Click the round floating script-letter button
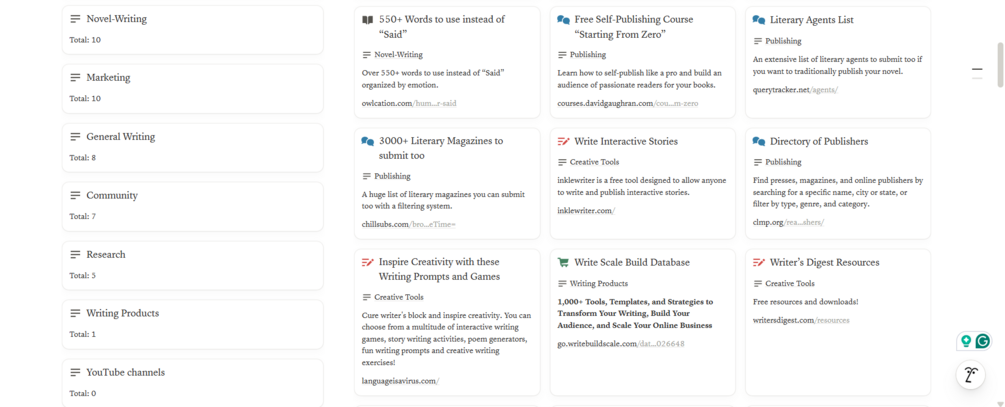The width and height of the screenshot is (1005, 407). [x=970, y=376]
